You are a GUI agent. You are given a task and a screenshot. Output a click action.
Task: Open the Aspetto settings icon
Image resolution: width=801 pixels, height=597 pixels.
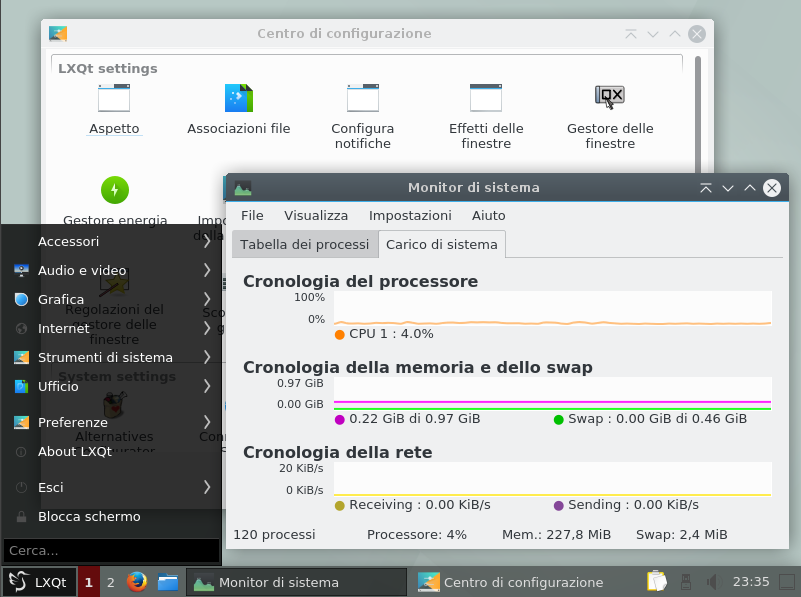pyautogui.click(x=114, y=98)
